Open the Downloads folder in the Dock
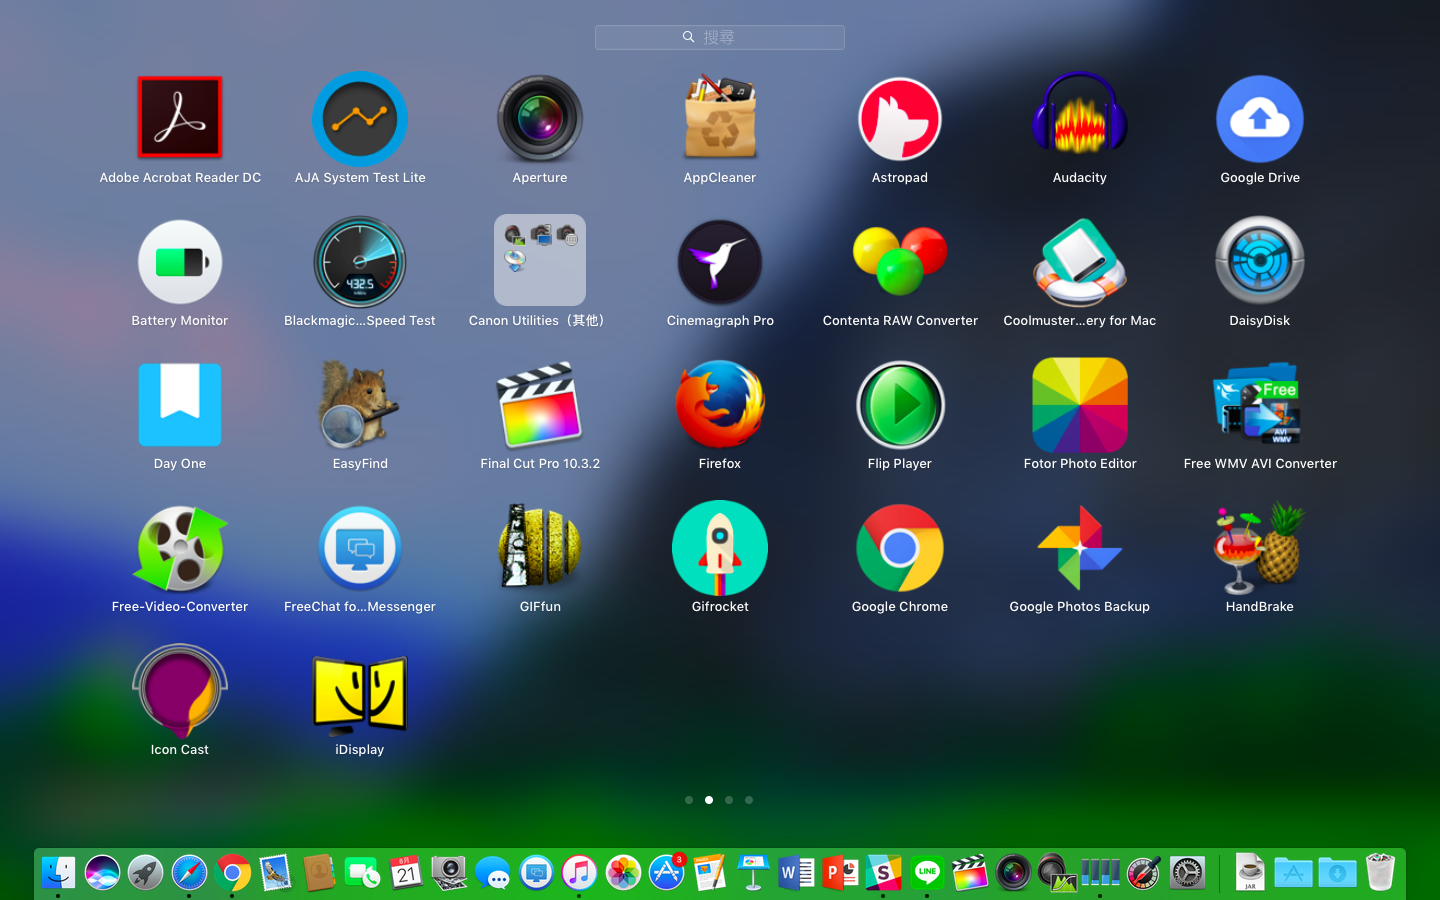Image resolution: width=1440 pixels, height=900 pixels. coord(1337,873)
